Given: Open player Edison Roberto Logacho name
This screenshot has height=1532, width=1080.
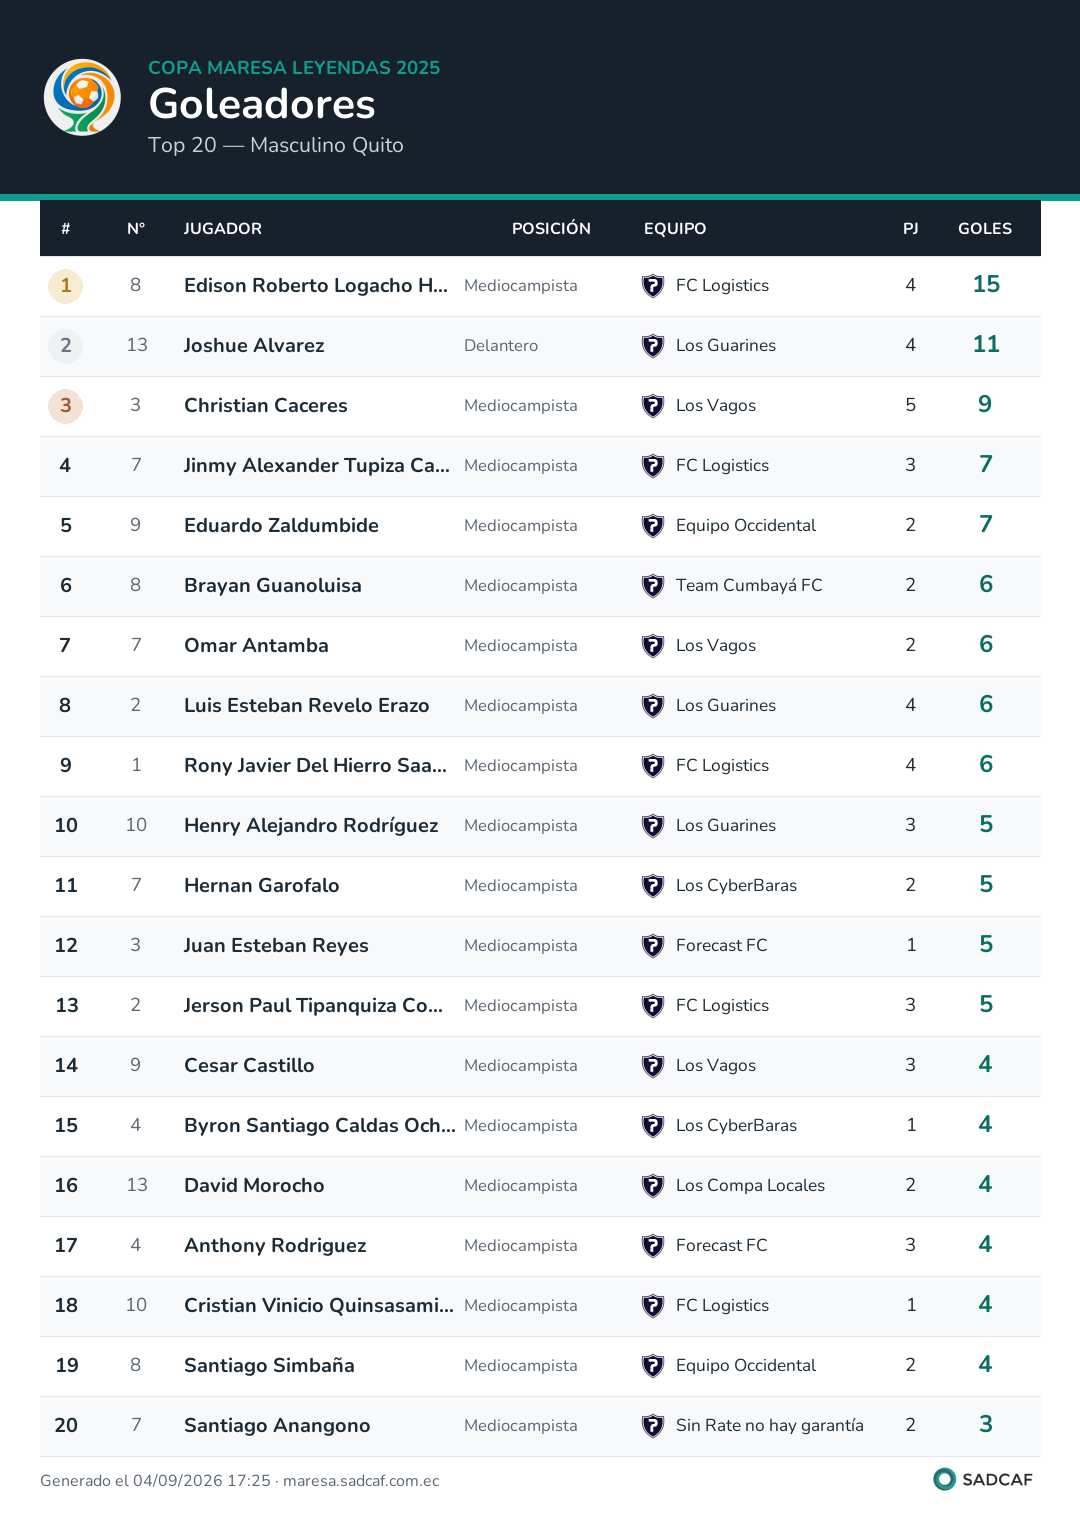Looking at the screenshot, I should tap(316, 286).
